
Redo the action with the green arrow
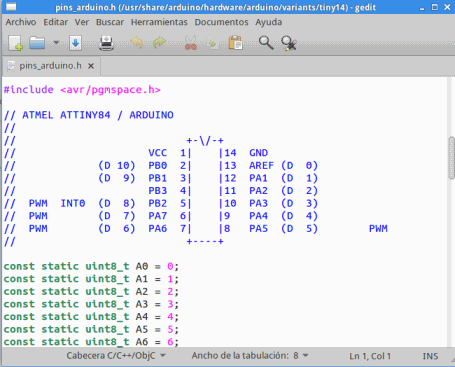click(x=159, y=43)
